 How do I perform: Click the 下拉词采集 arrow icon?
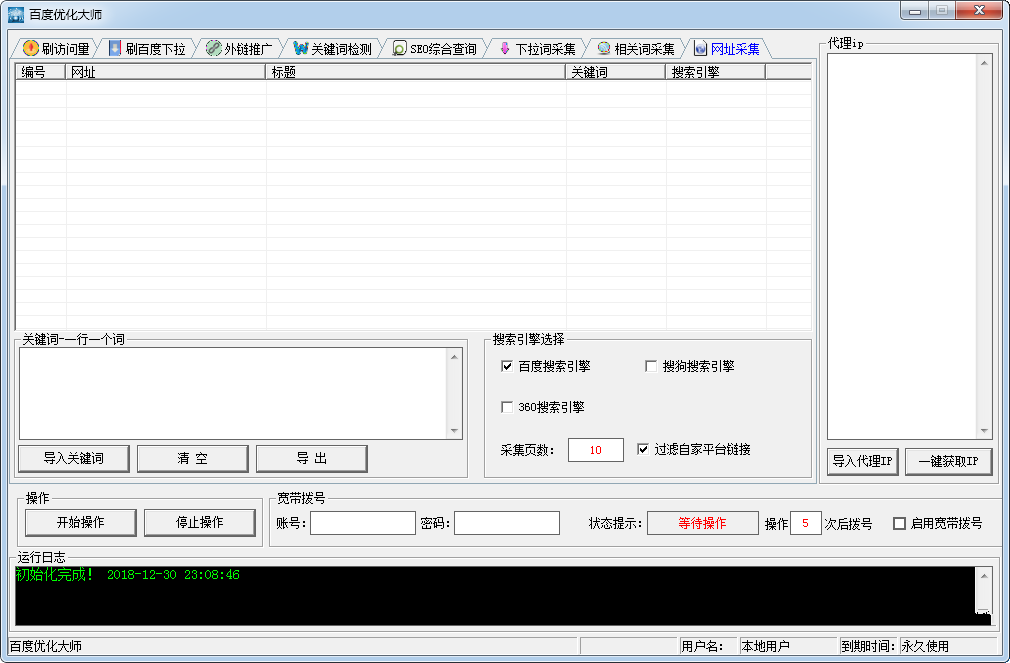[505, 48]
